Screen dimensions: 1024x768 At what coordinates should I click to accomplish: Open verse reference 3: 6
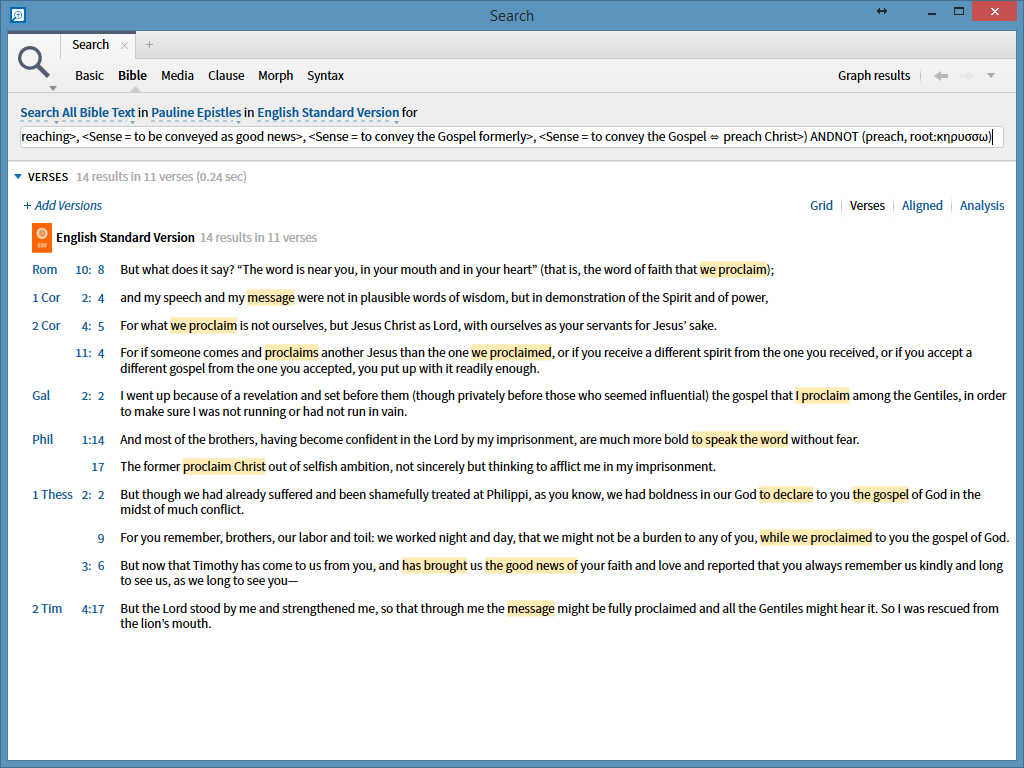click(93, 566)
